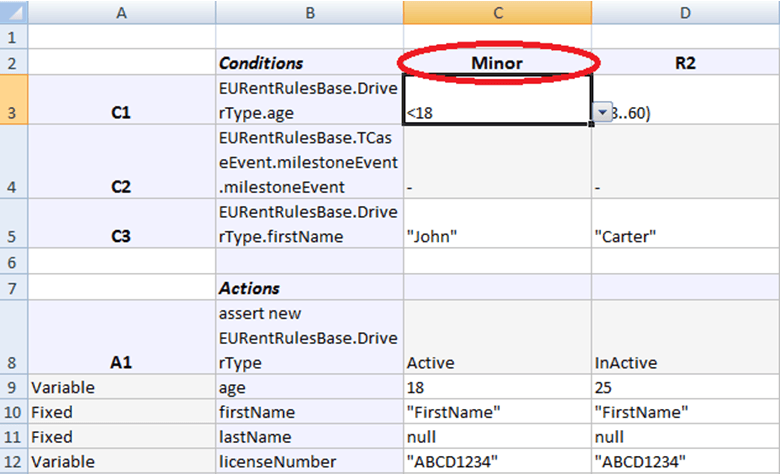Select column C header
Screen dimensions: 781x474
click(x=498, y=12)
